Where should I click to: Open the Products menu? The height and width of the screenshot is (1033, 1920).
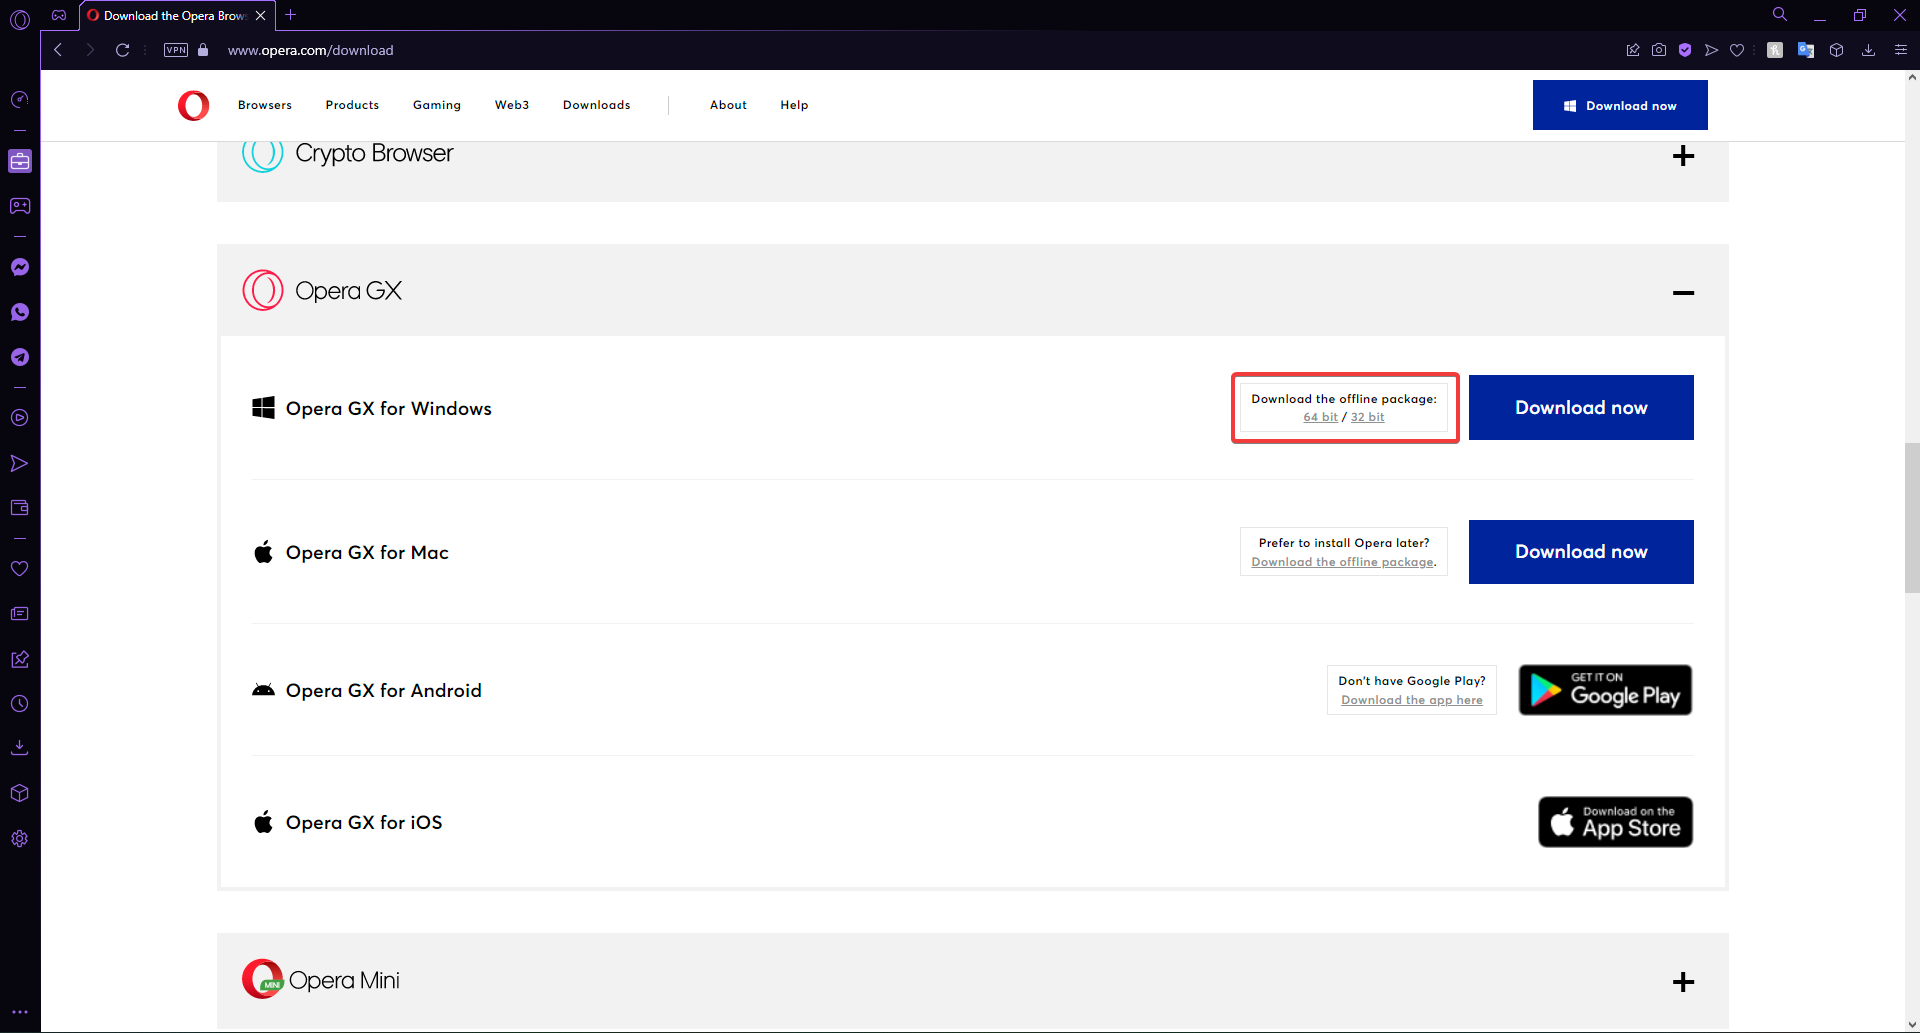pyautogui.click(x=352, y=105)
